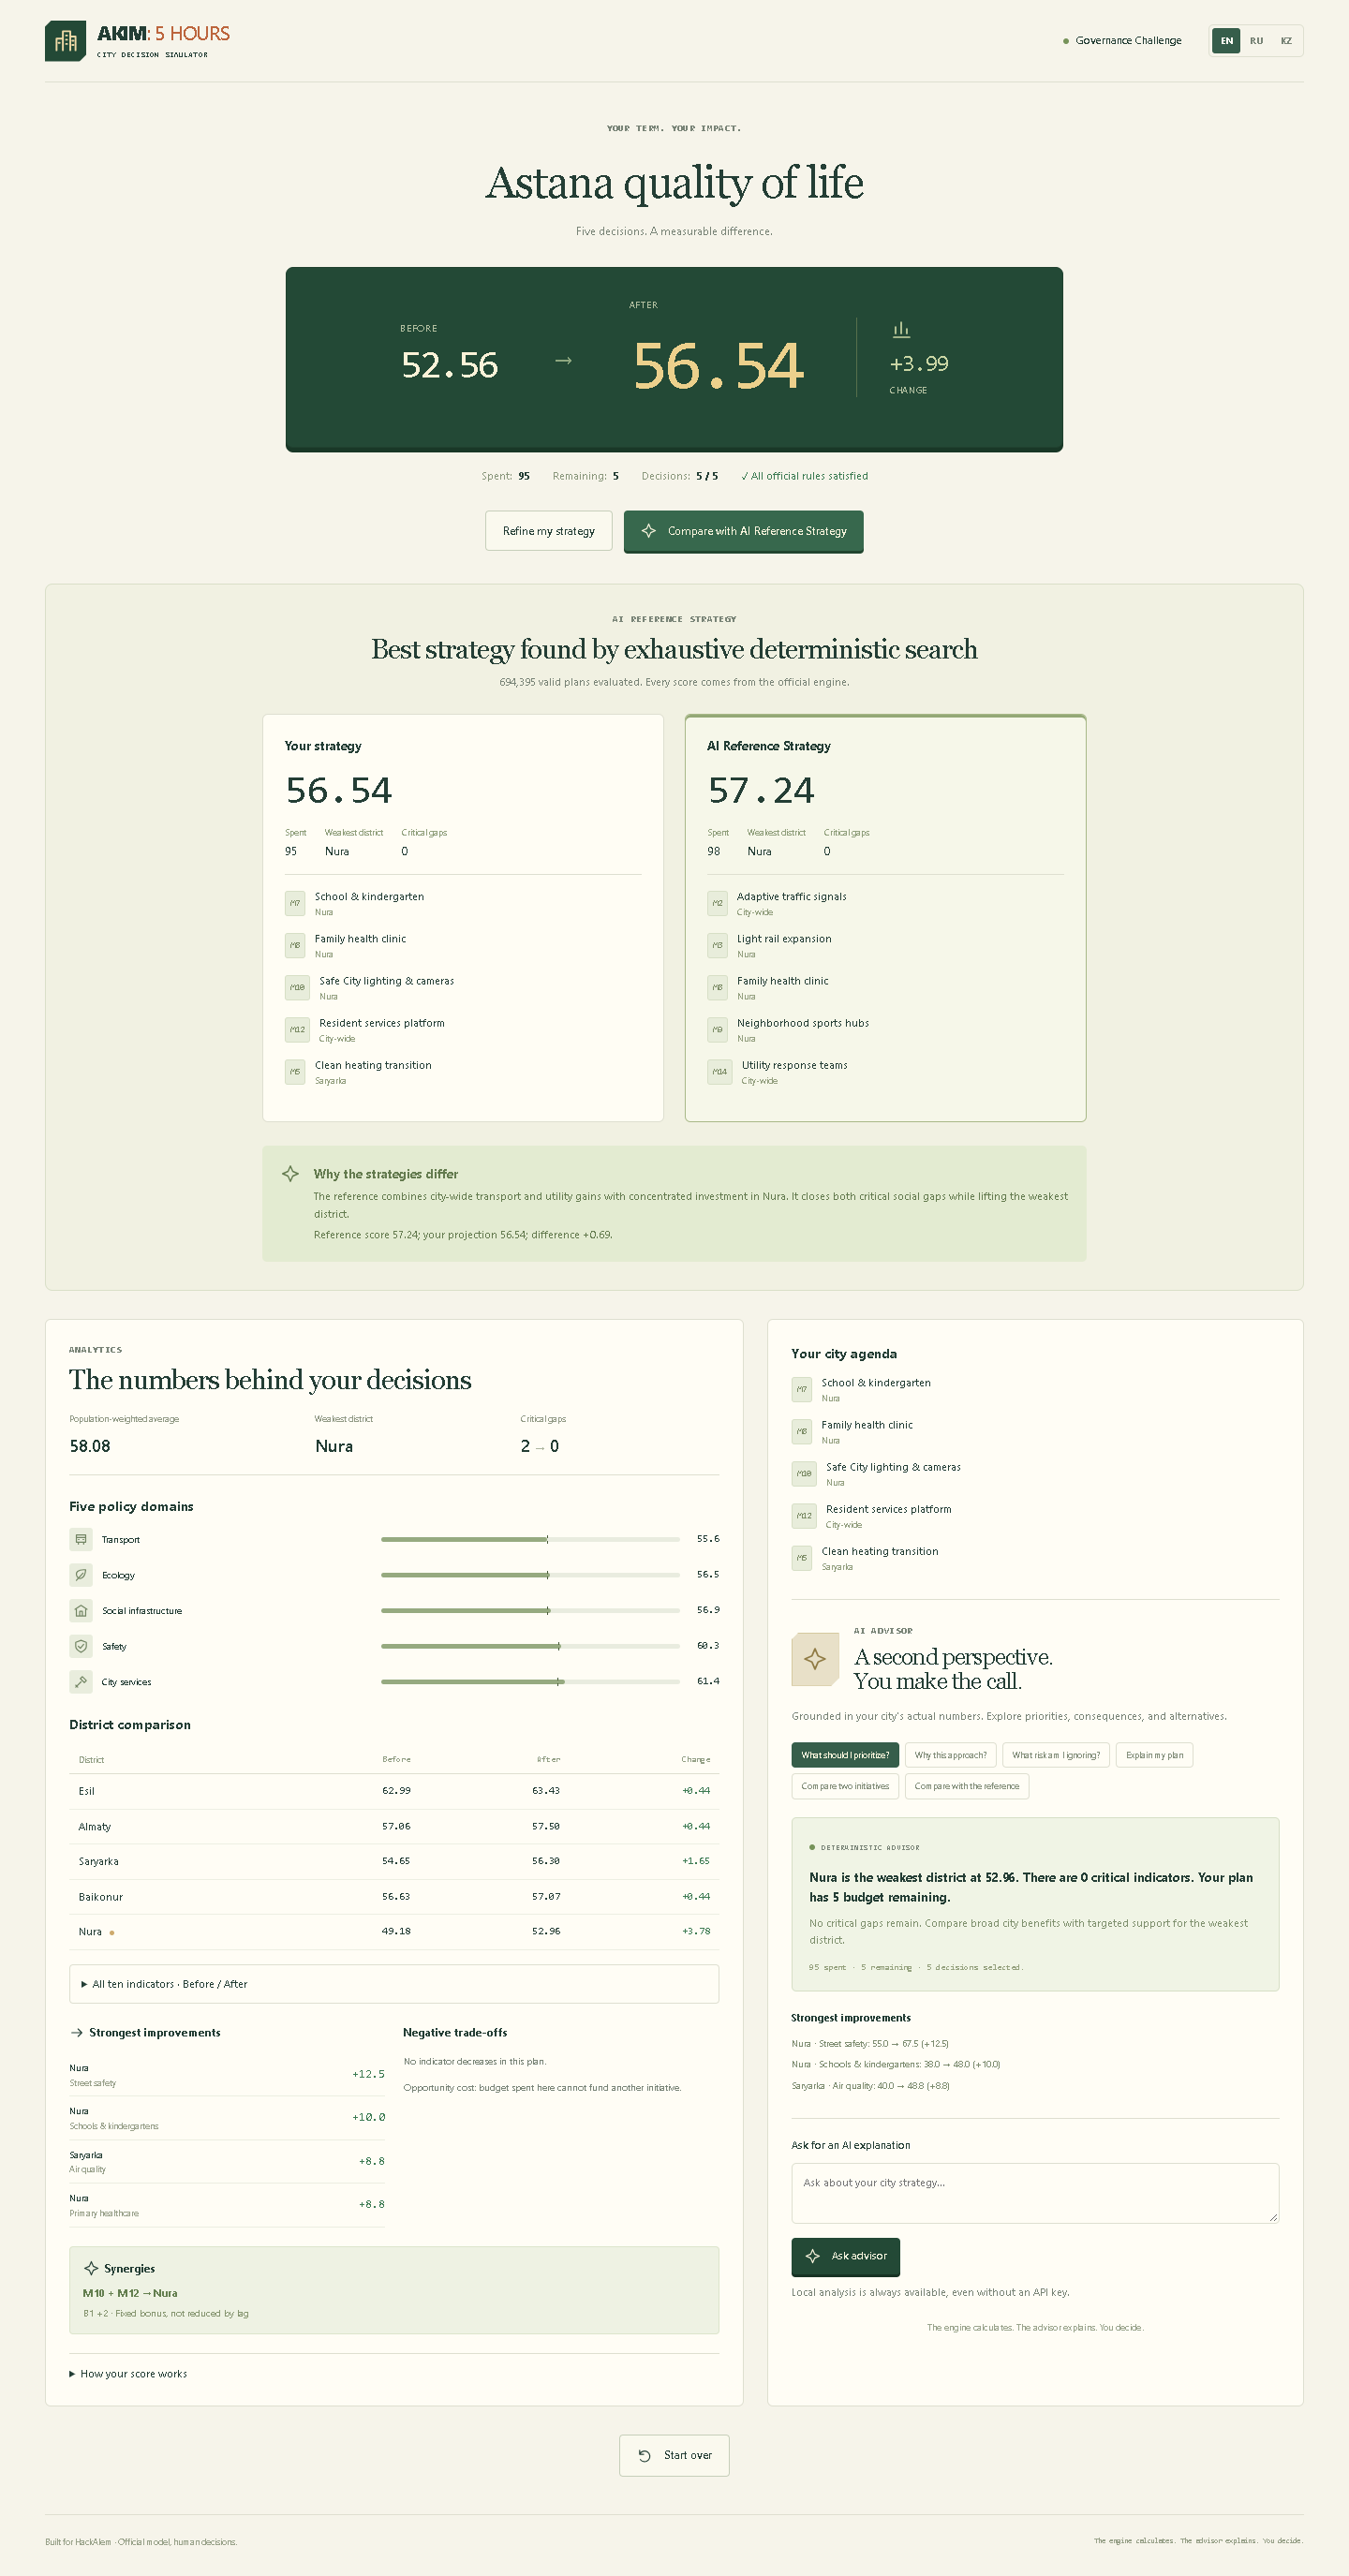Click the Synergies sparkle icon

(x=91, y=2268)
